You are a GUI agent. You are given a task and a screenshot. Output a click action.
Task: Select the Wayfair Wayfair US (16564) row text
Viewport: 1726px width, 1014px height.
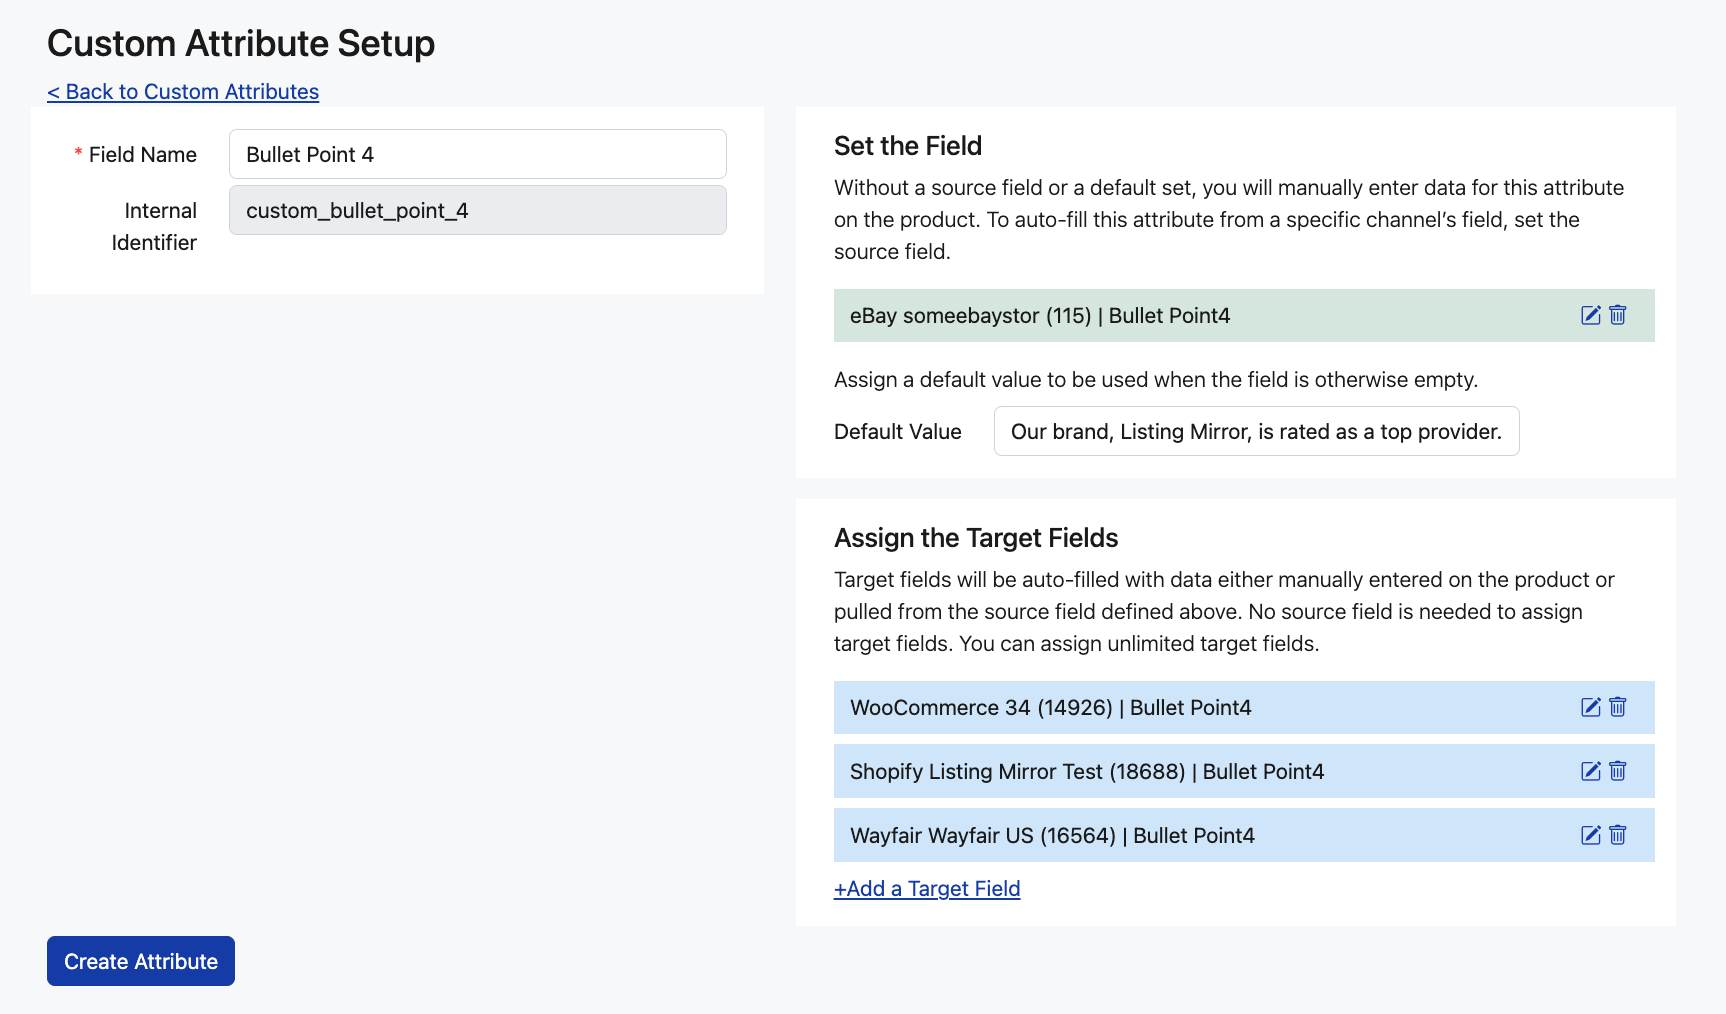pyautogui.click(x=1052, y=836)
